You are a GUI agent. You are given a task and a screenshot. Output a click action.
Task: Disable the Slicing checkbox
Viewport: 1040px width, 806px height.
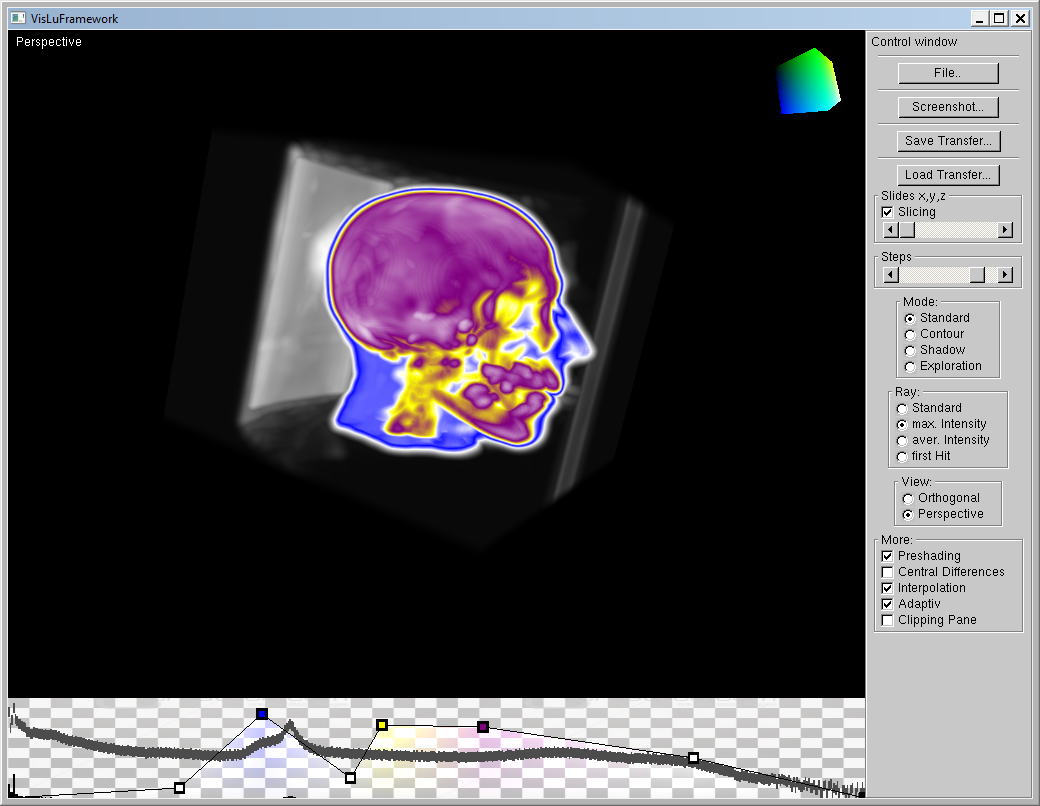click(886, 211)
